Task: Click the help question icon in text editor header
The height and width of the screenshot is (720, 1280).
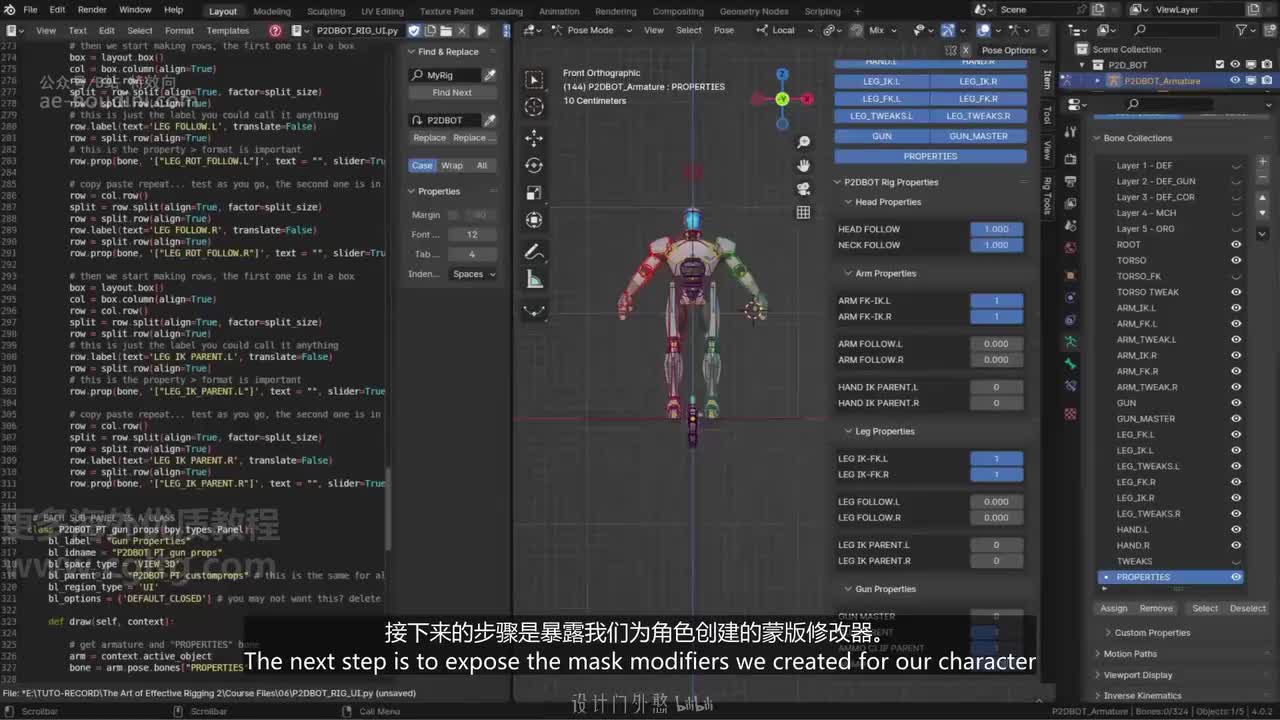Action: [x=275, y=31]
